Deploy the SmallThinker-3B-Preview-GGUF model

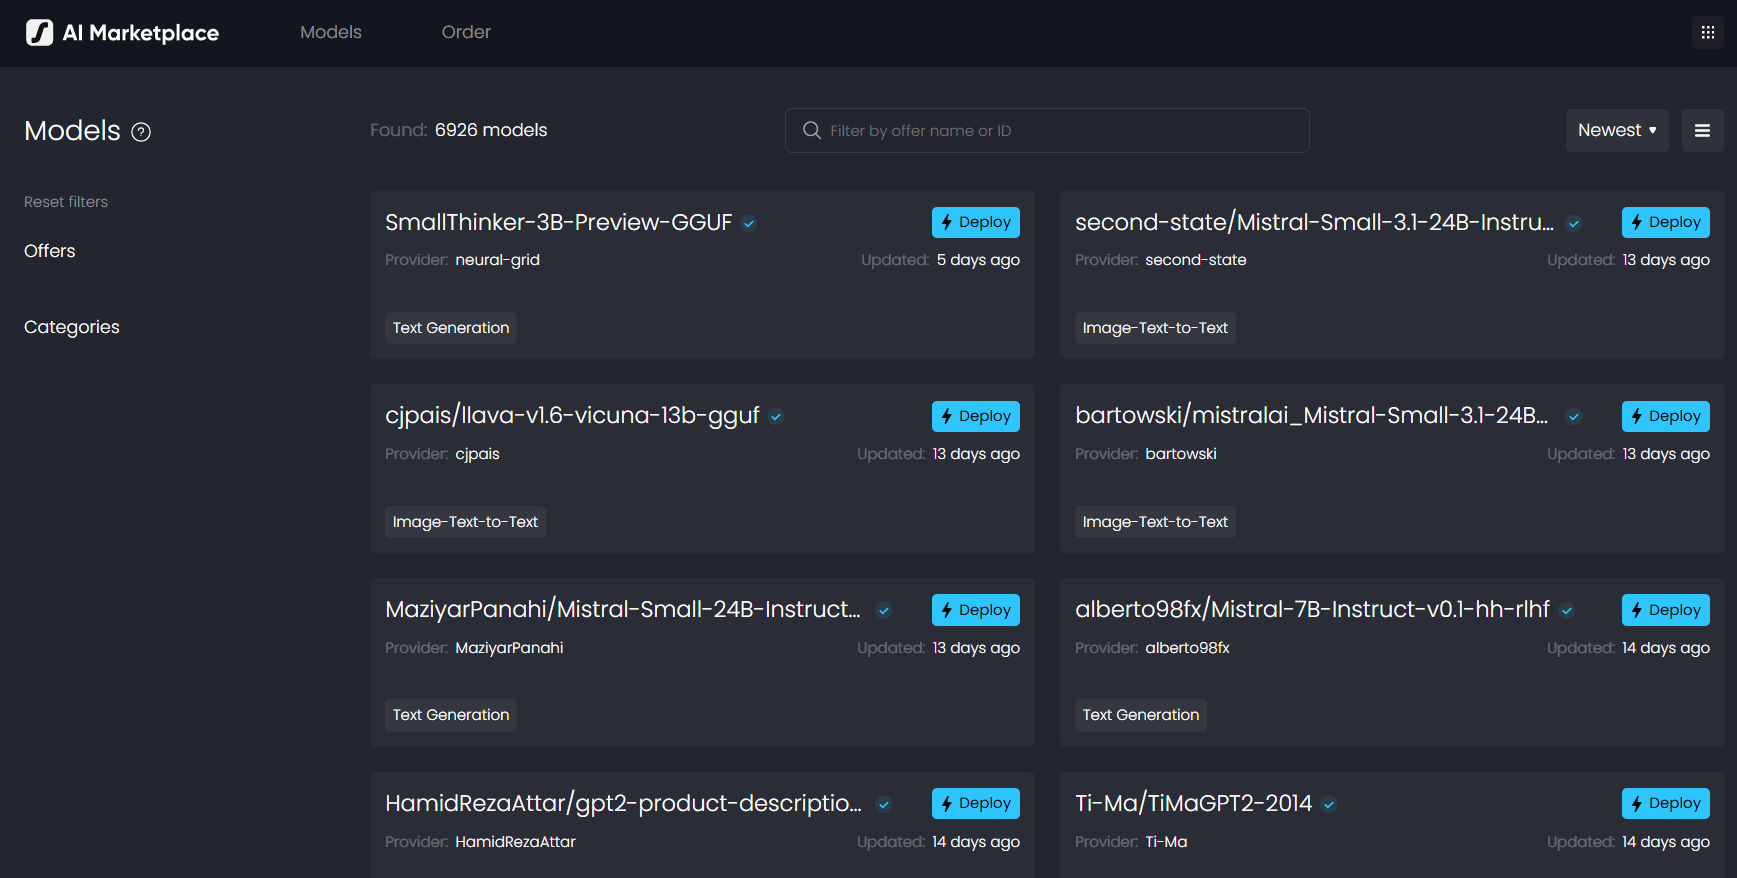(x=975, y=222)
